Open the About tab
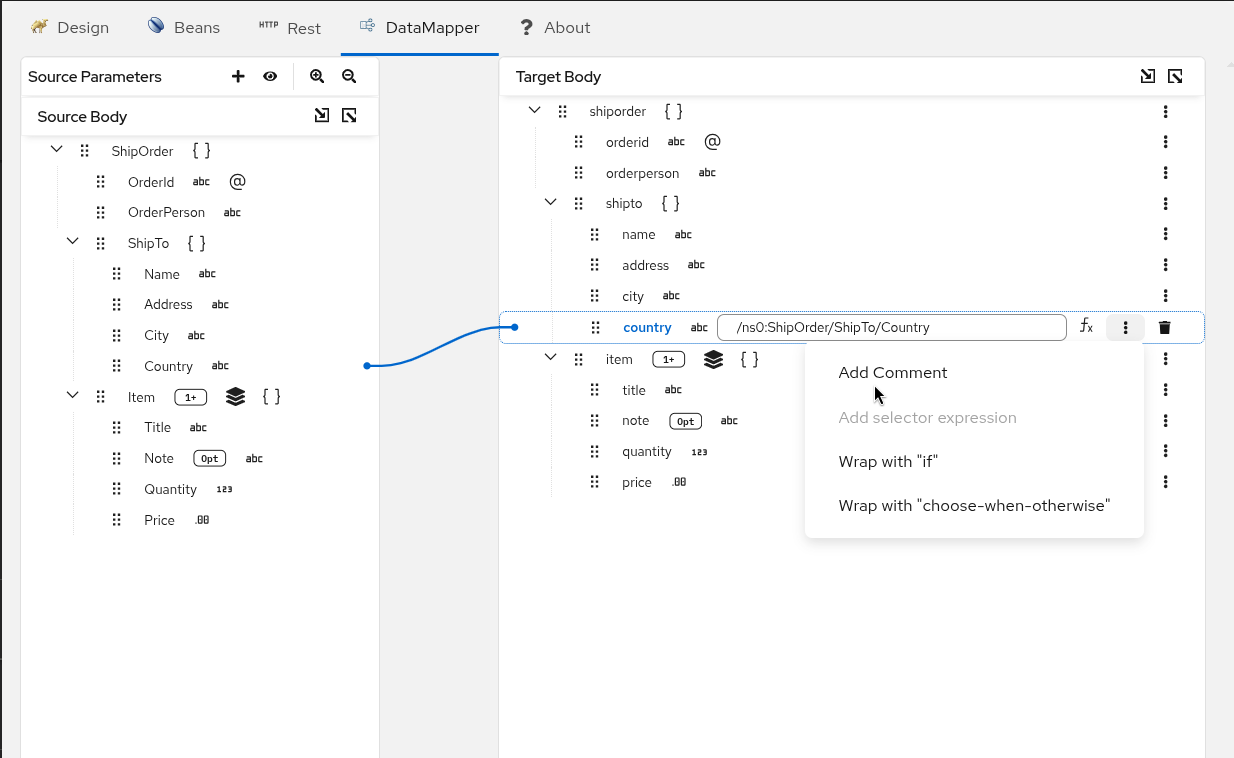 coord(555,28)
